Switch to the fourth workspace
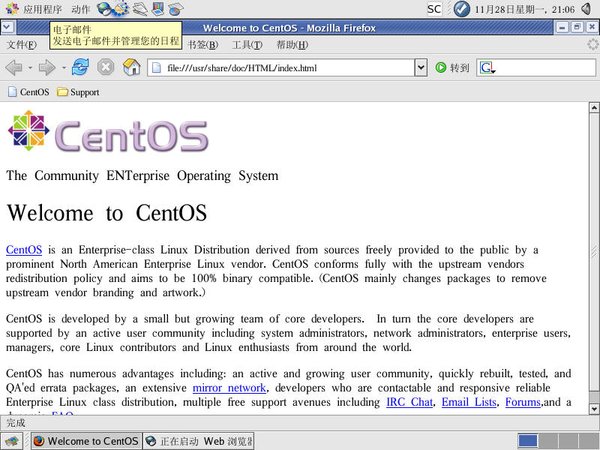Image resolution: width=600 pixels, height=450 pixels. [x=589, y=441]
